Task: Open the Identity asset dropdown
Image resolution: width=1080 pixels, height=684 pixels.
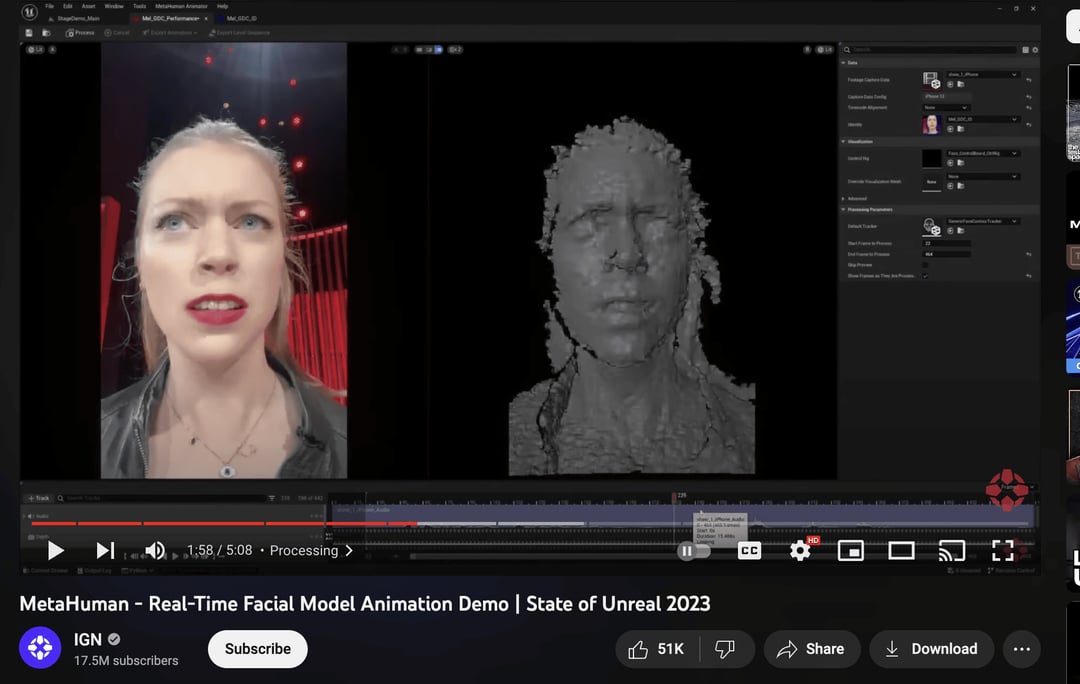Action: pyautogui.click(x=982, y=119)
